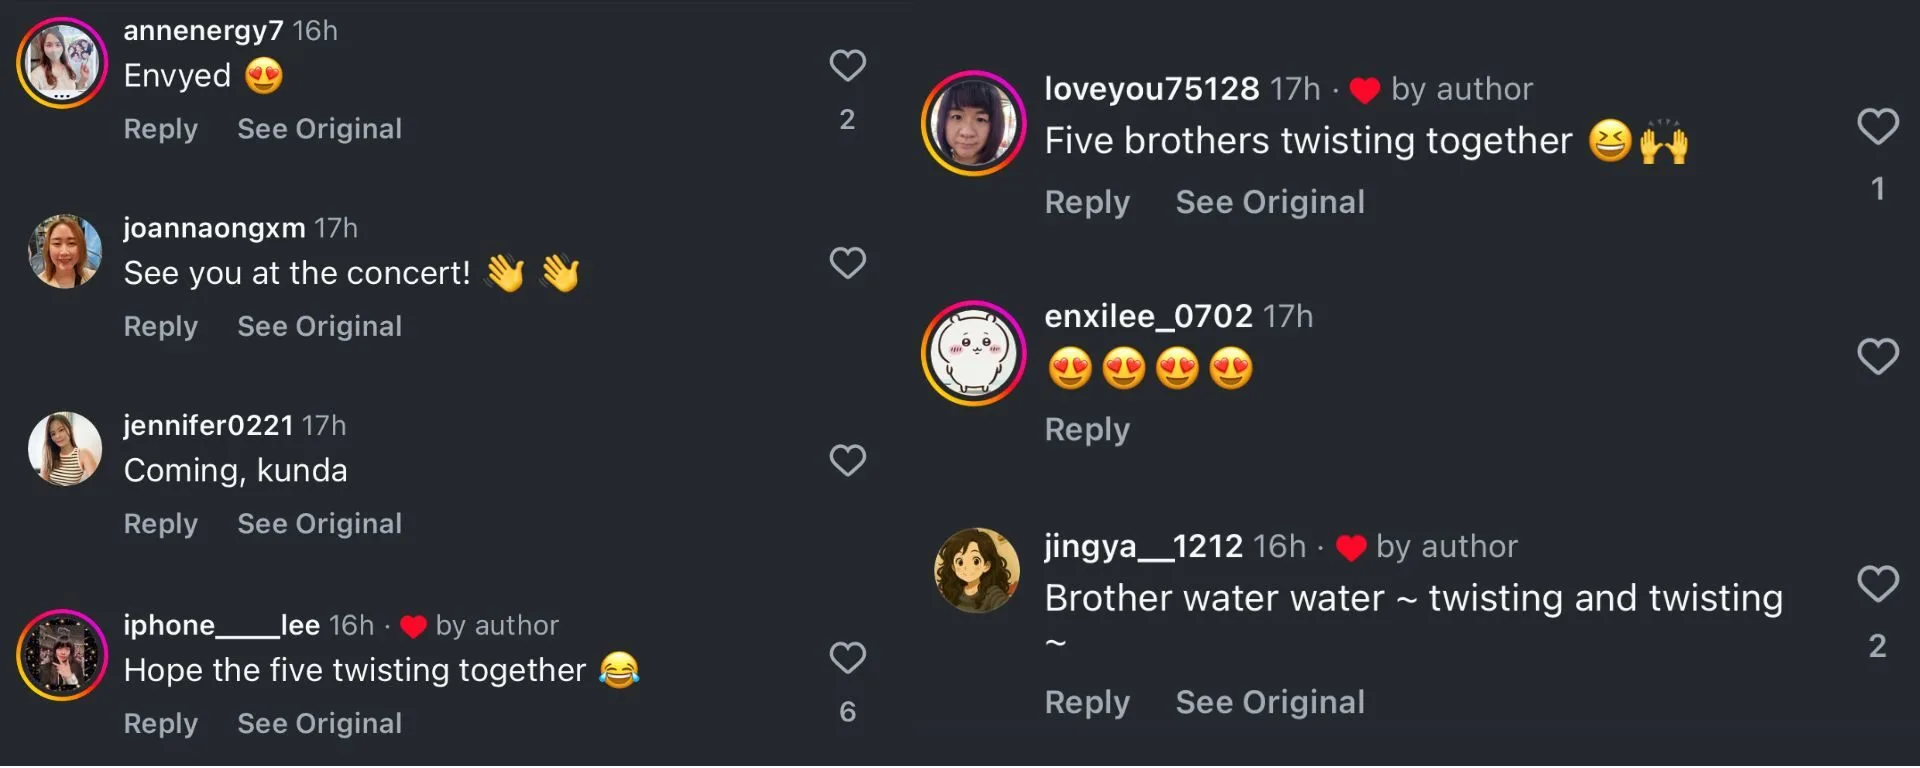Heart the comment by iphone_____lee
This screenshot has width=1920, height=768.
pyautogui.click(x=847, y=657)
